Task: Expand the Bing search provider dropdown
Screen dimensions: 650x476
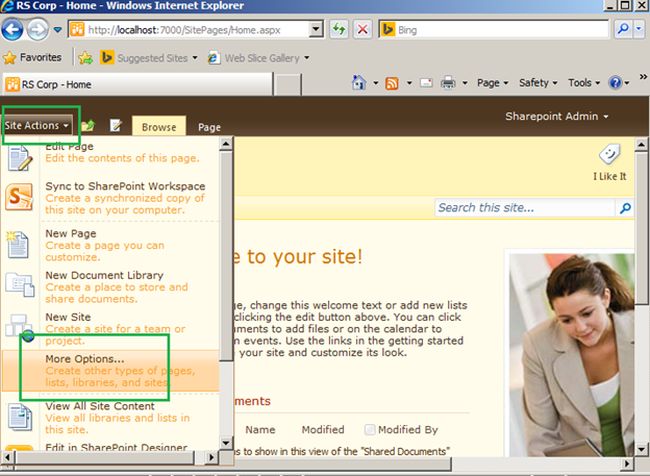Action: [639, 29]
